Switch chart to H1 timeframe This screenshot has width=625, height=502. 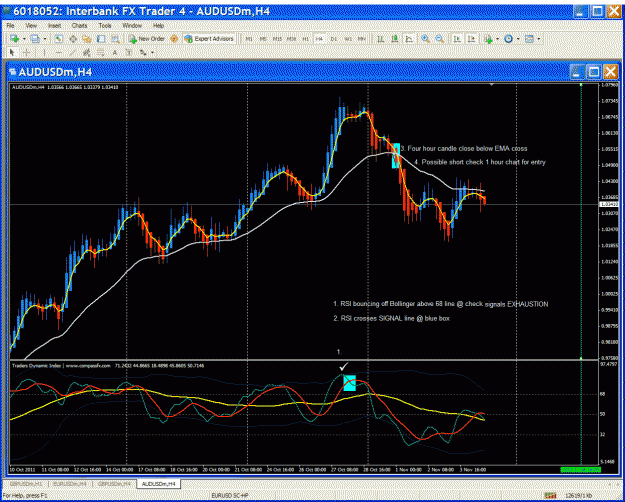305,39
